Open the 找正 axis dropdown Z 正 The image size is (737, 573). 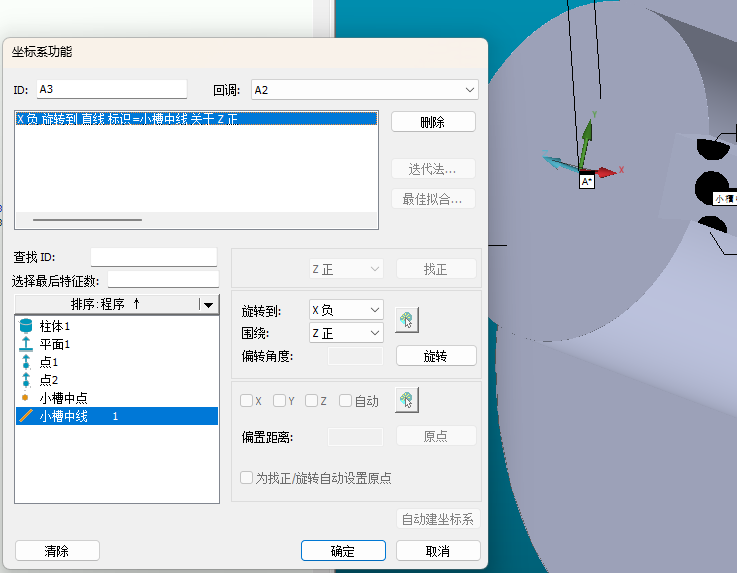tap(346, 269)
